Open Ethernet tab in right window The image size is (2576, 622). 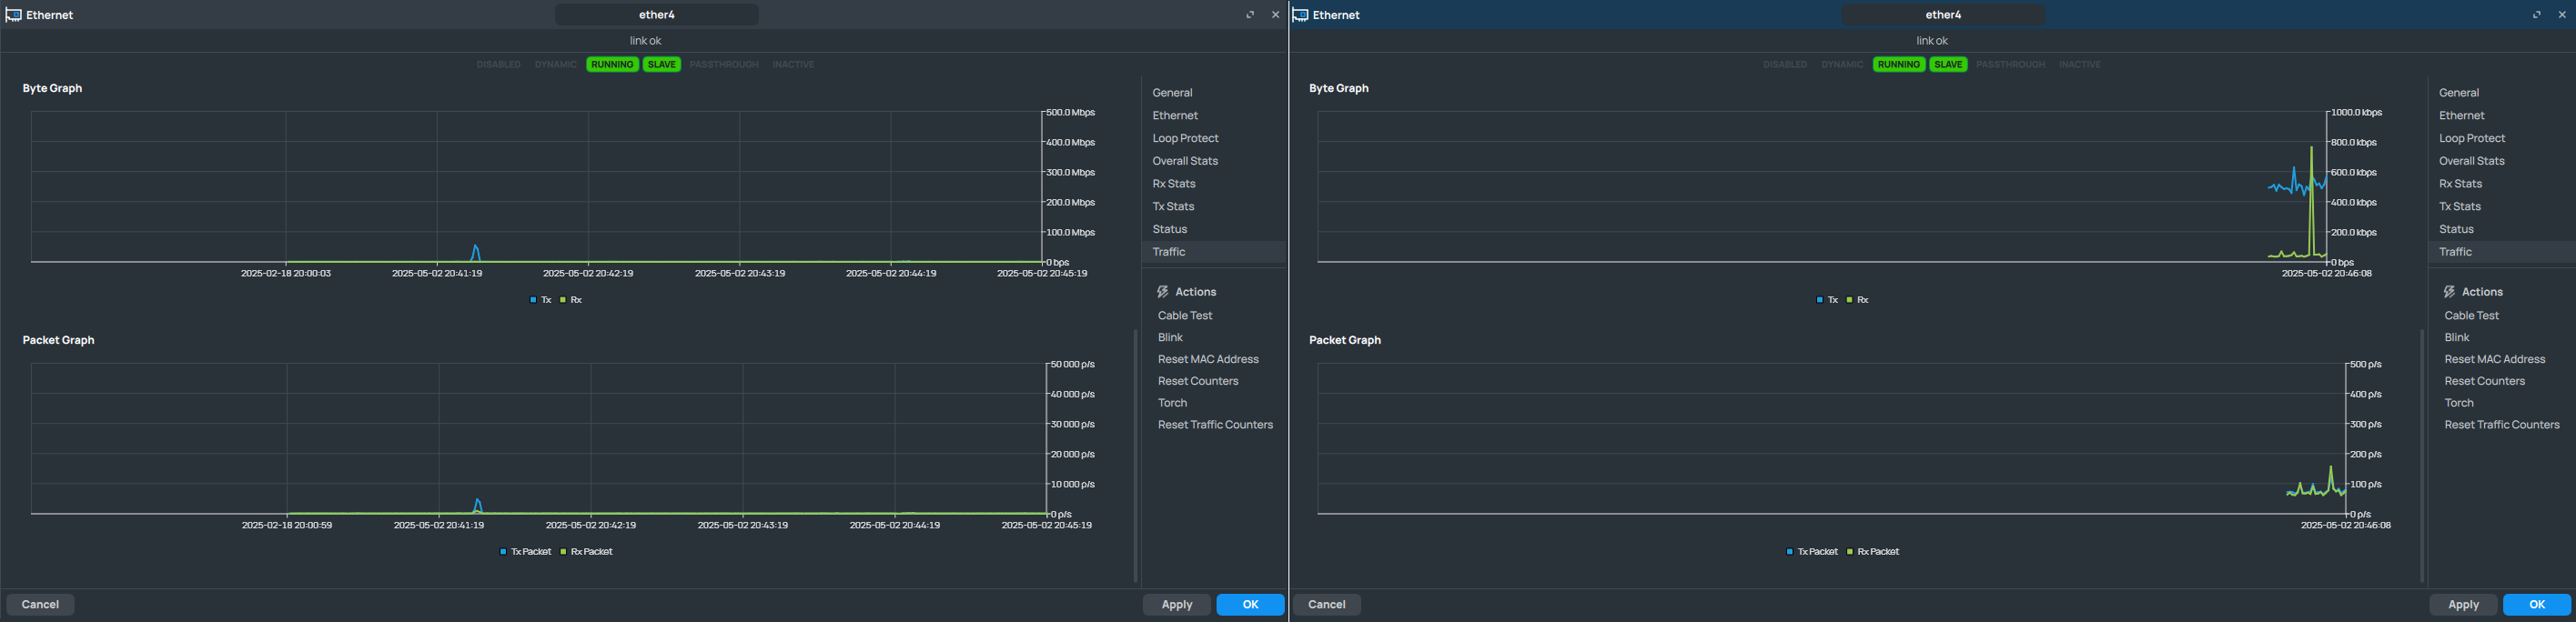(2500, 116)
